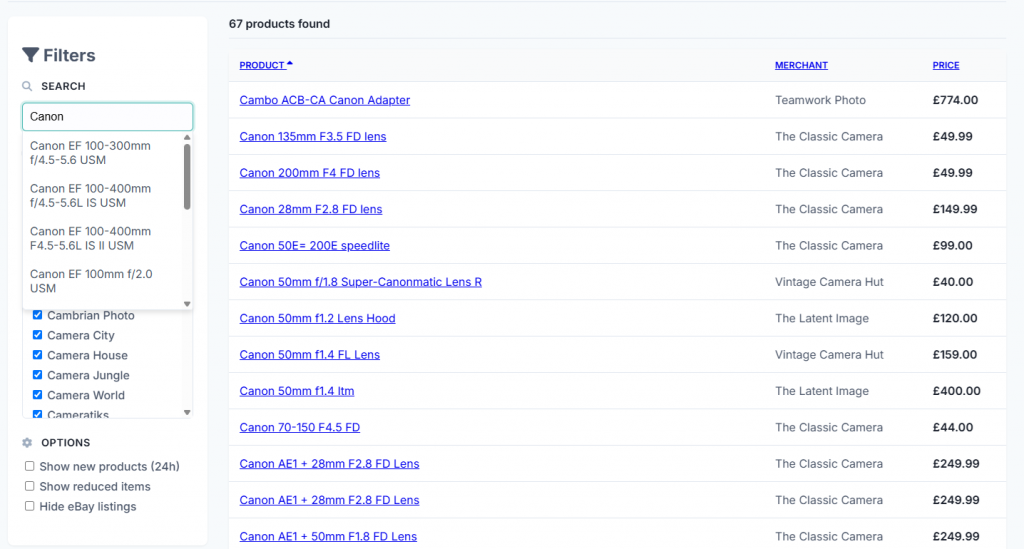1024x549 pixels.
Task: Click the Filters funnel icon
Action: tap(30, 55)
